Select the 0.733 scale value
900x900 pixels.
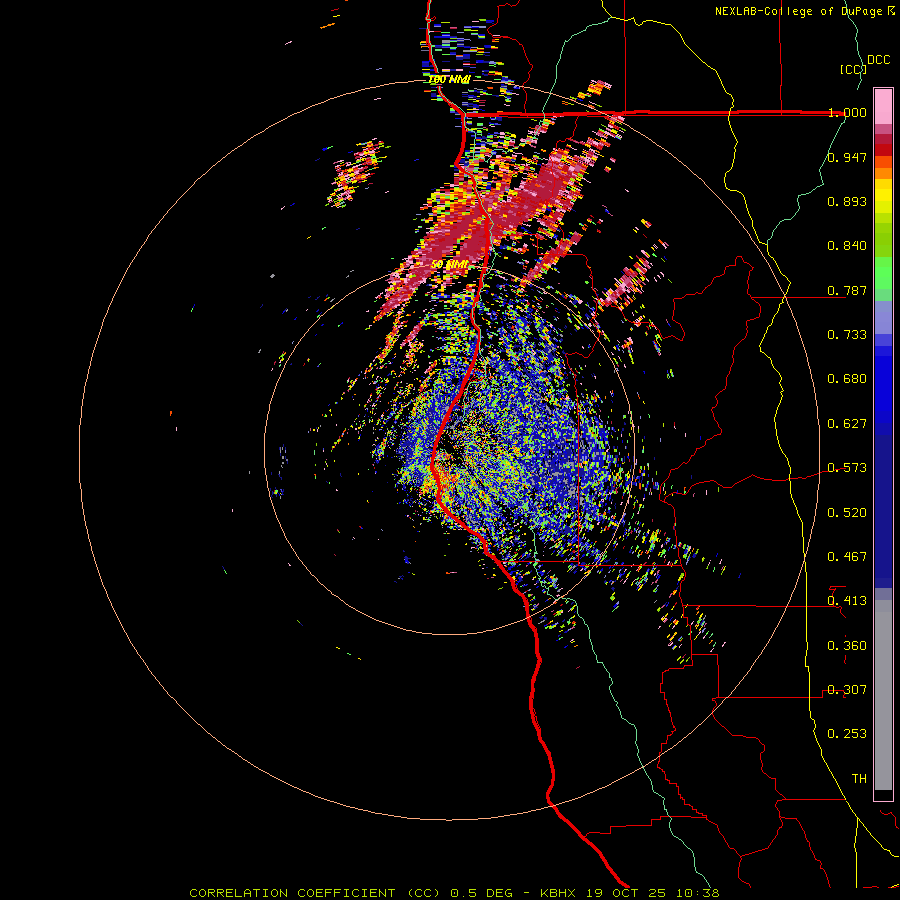(847, 335)
